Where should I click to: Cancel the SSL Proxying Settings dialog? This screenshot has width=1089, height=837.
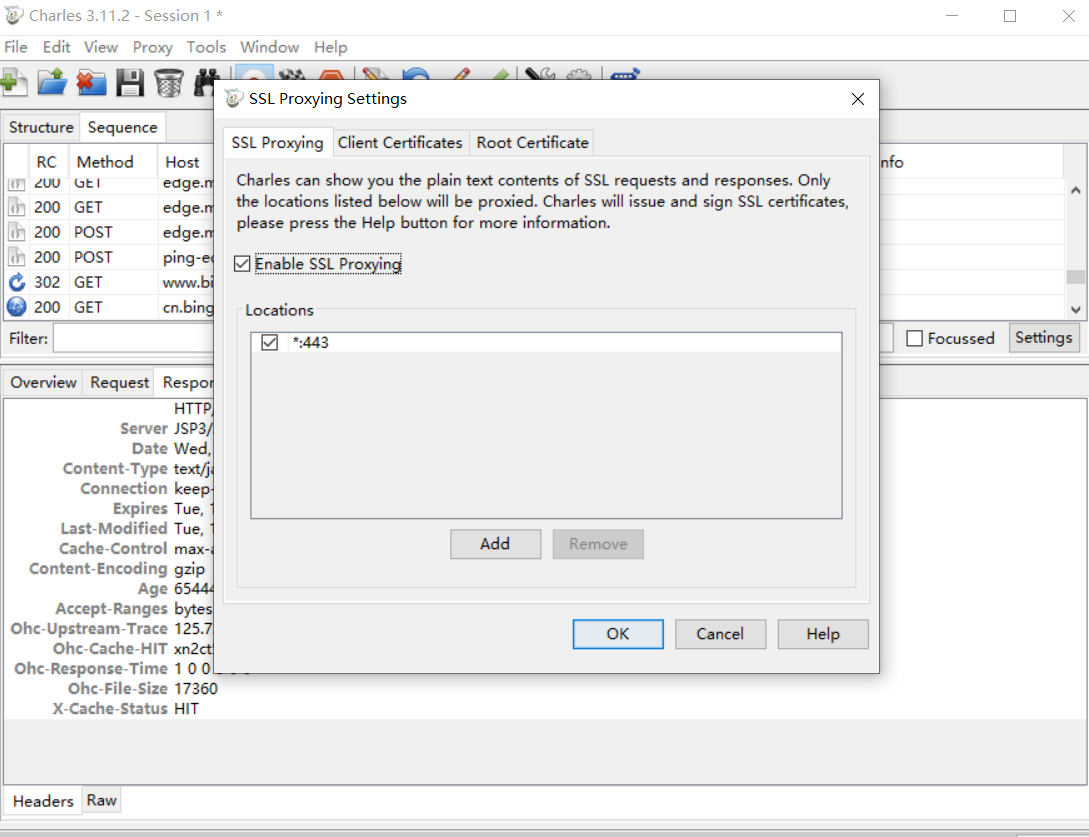click(x=720, y=634)
